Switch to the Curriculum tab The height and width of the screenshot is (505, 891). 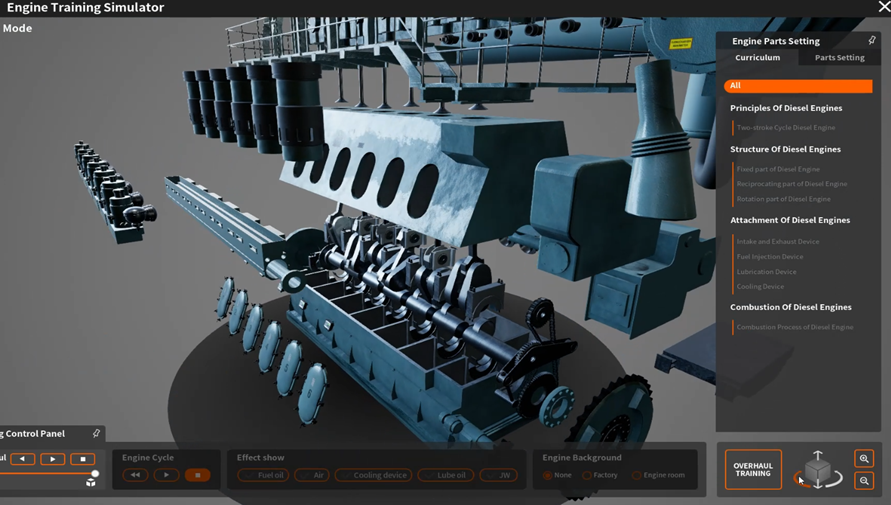click(x=757, y=57)
